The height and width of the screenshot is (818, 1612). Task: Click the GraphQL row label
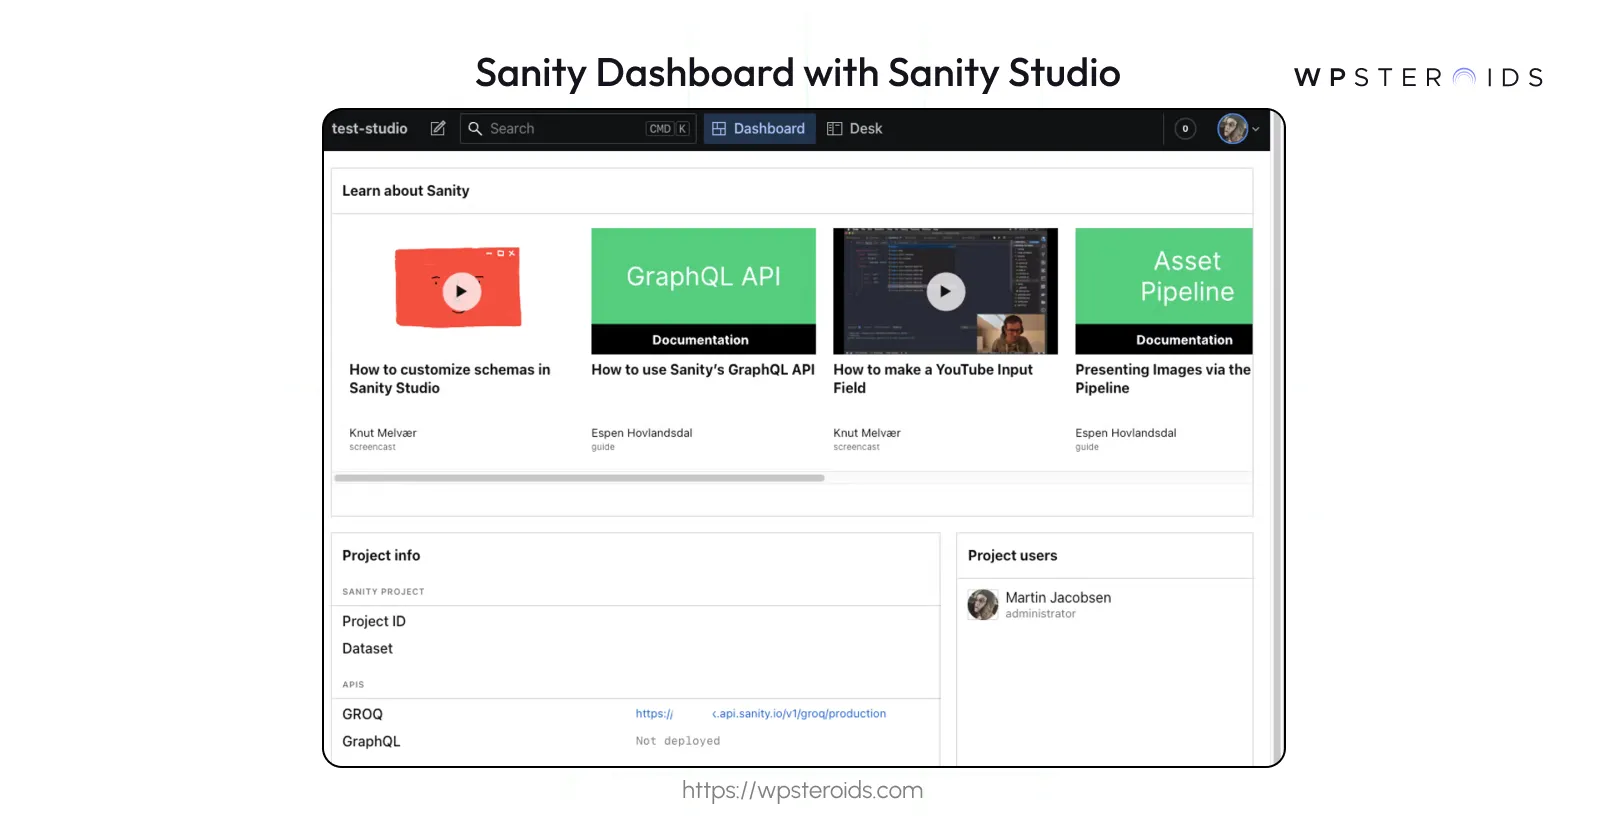tap(371, 742)
